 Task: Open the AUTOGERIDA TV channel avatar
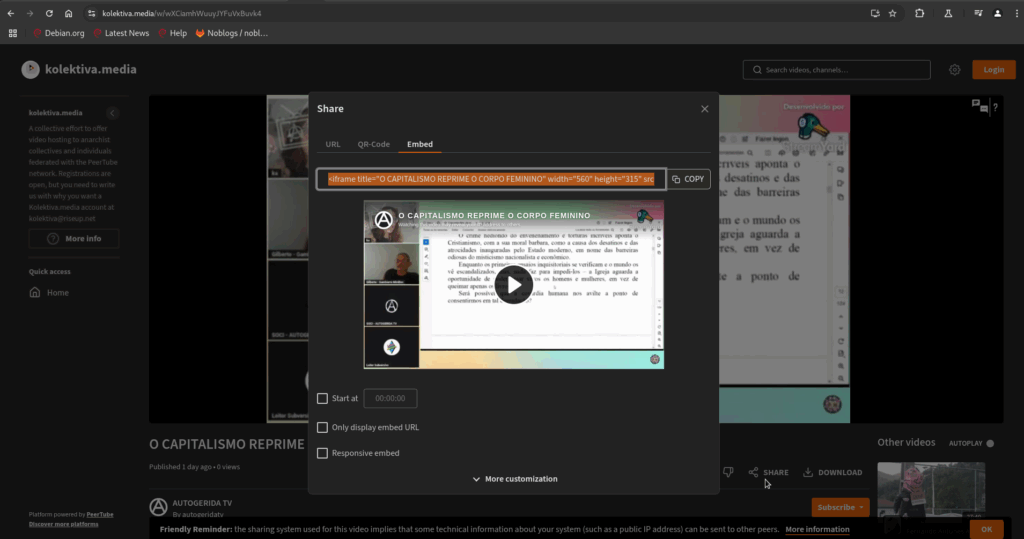[x=158, y=507]
